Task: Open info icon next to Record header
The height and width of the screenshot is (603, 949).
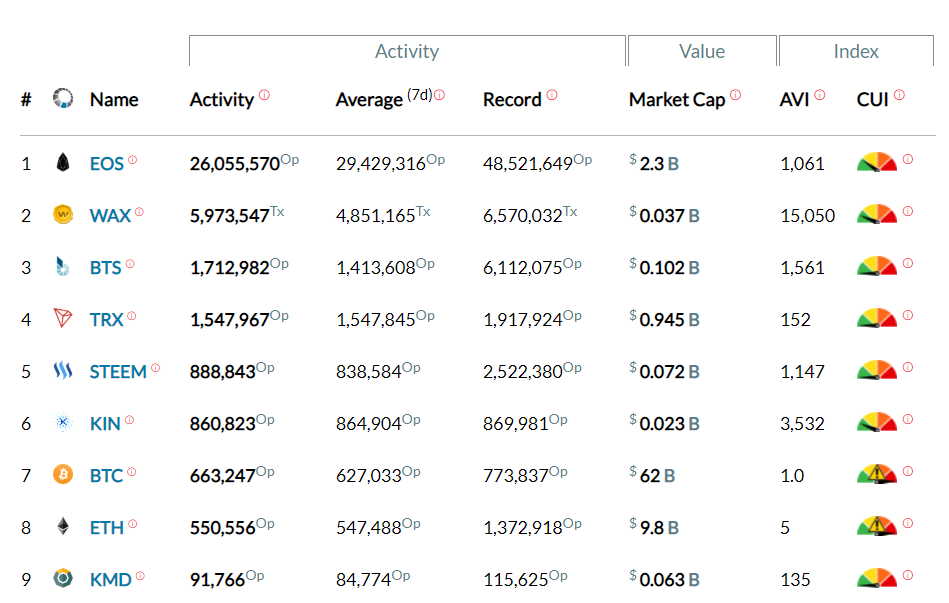Action: pyautogui.click(x=552, y=94)
